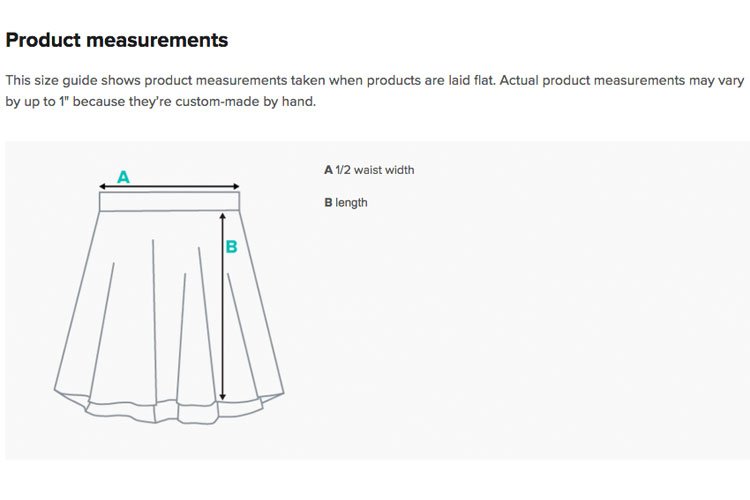This screenshot has width=750, height=500.
Task: Click the teal letter B beside the skirt
Action: click(x=232, y=247)
